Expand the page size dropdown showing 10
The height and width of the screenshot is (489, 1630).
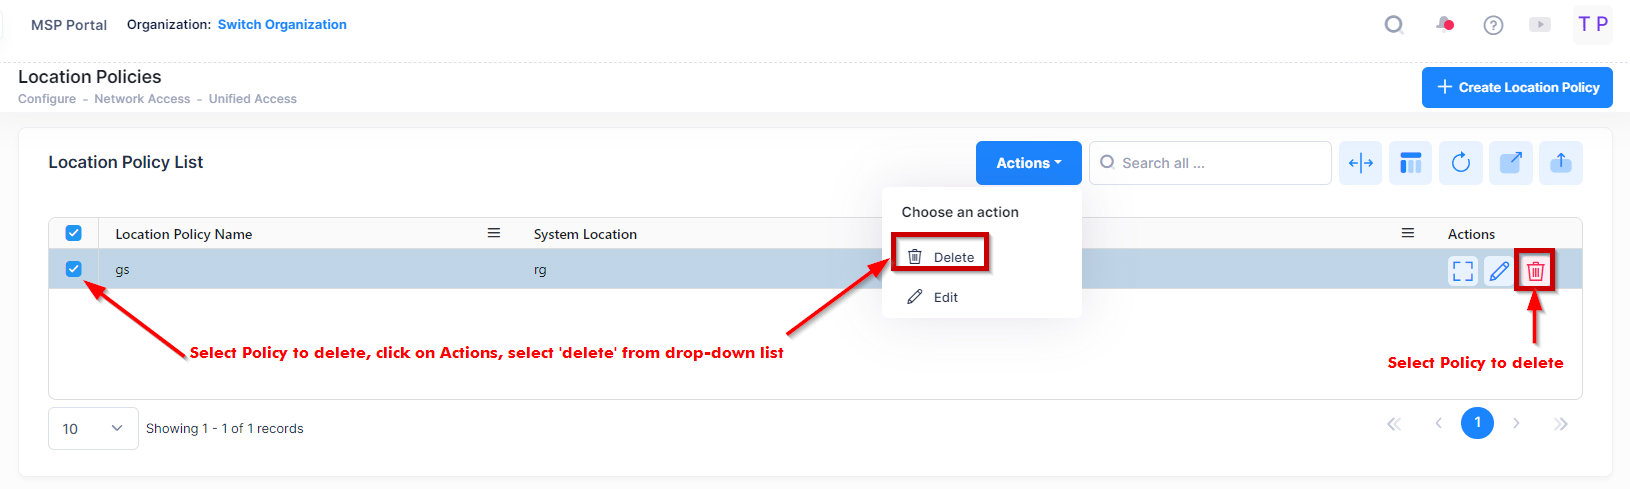point(93,429)
